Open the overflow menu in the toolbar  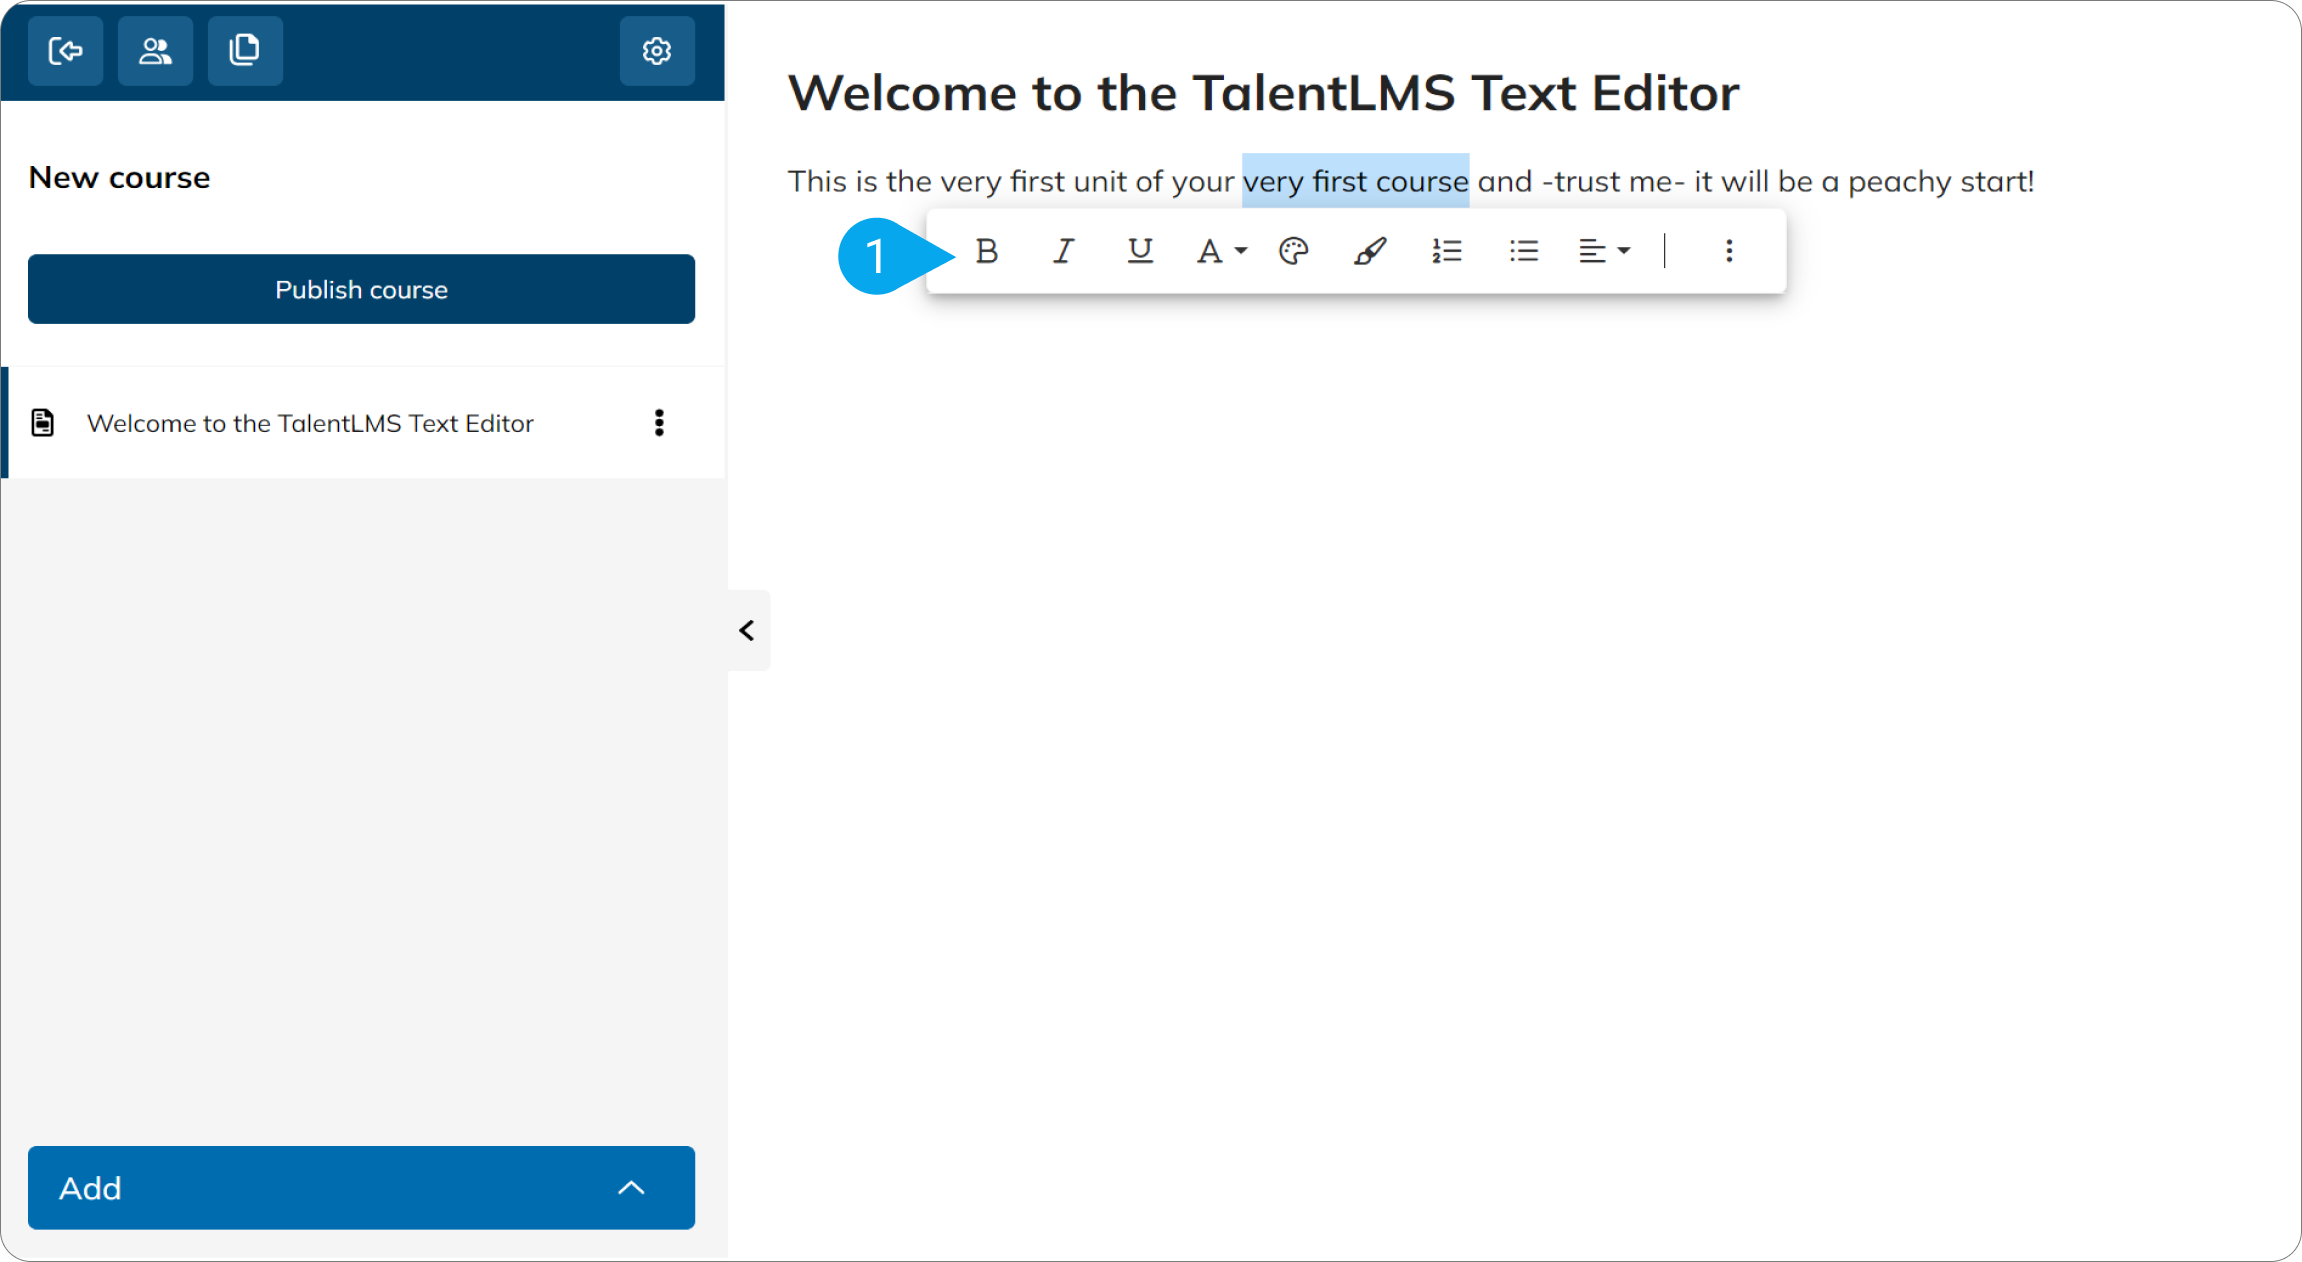1729,251
